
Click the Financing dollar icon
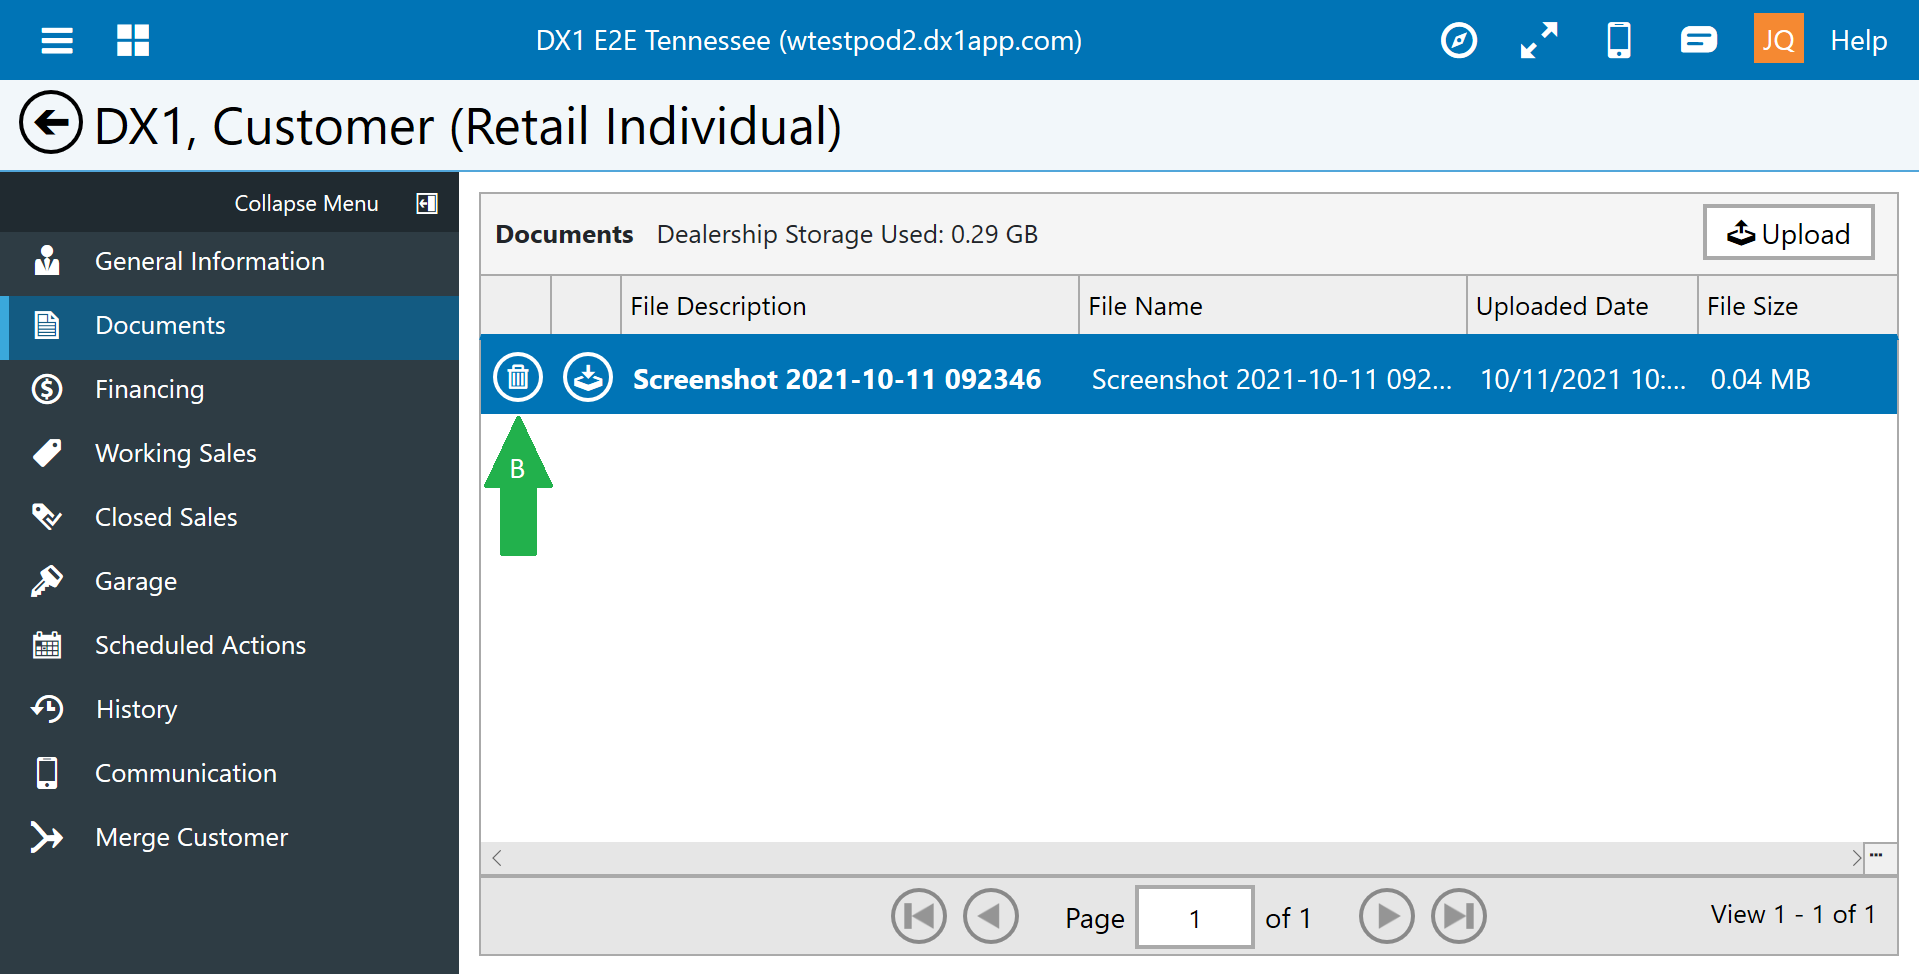(47, 389)
